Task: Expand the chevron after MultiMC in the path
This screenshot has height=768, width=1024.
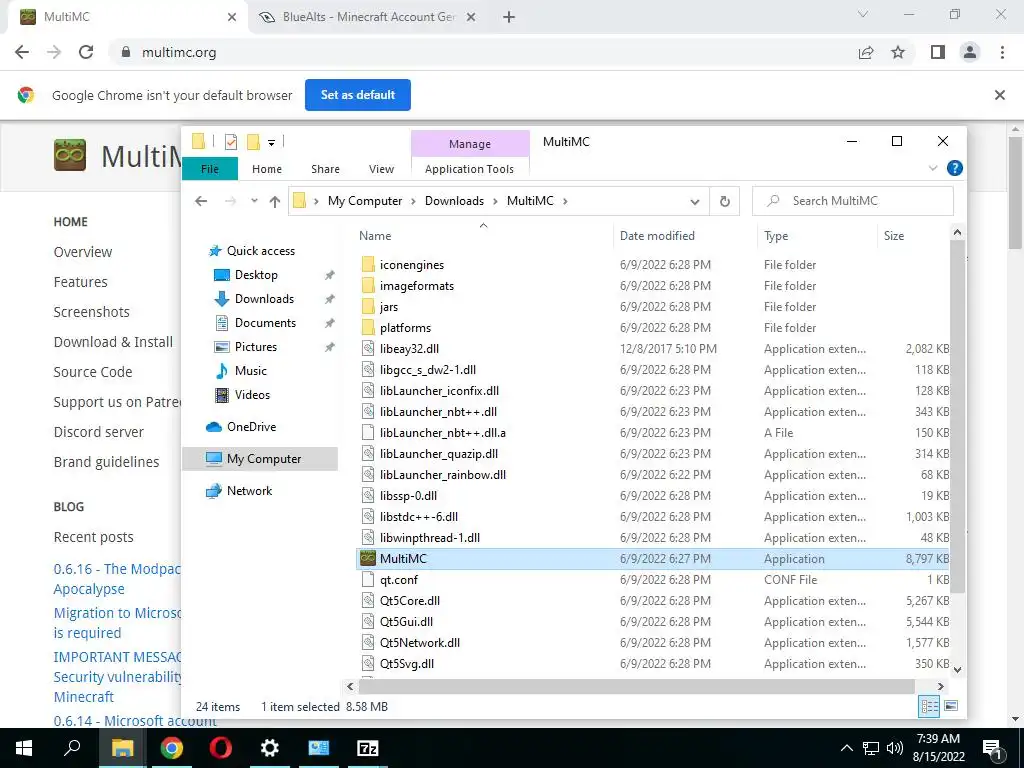Action: pyautogui.click(x=565, y=201)
